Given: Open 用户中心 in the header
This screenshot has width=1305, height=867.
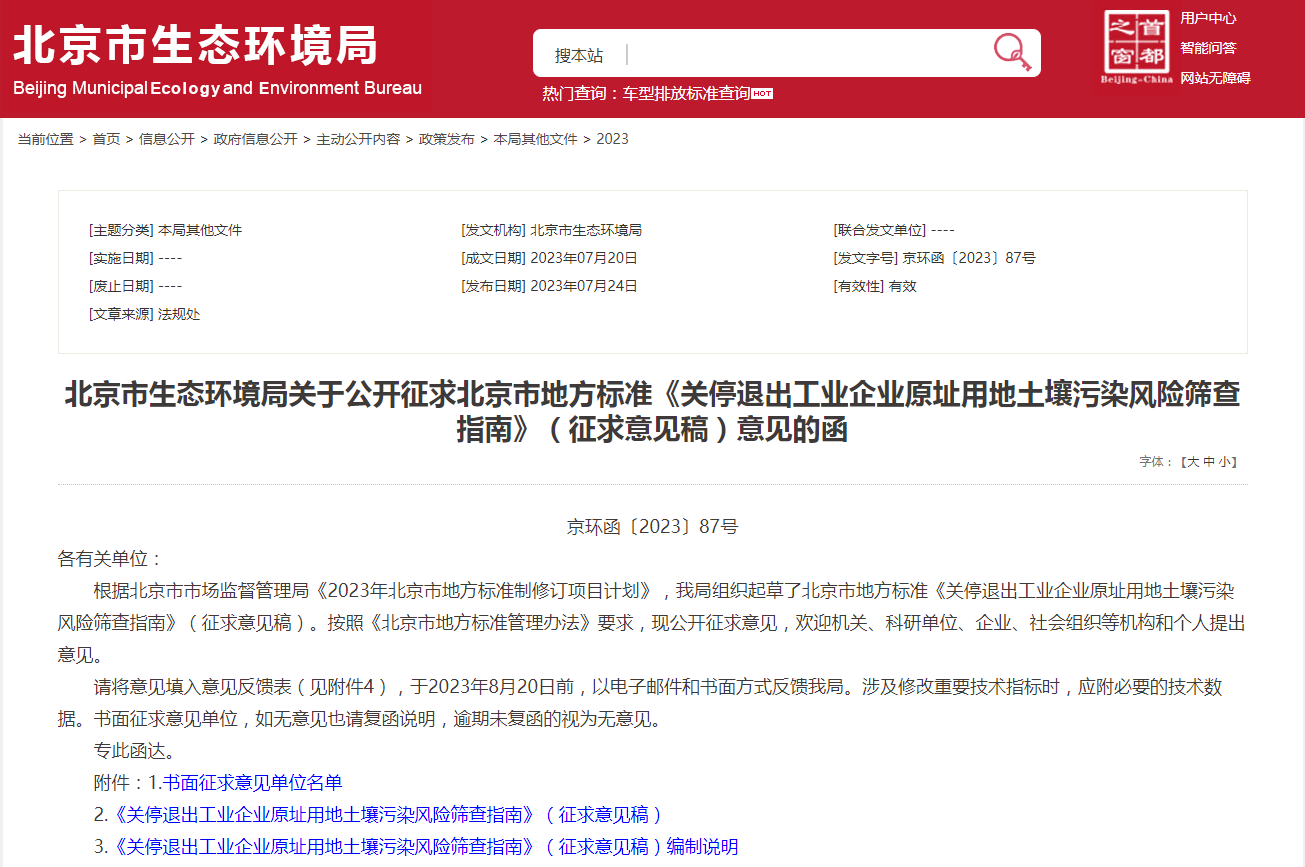Looking at the screenshot, I should point(1208,18).
